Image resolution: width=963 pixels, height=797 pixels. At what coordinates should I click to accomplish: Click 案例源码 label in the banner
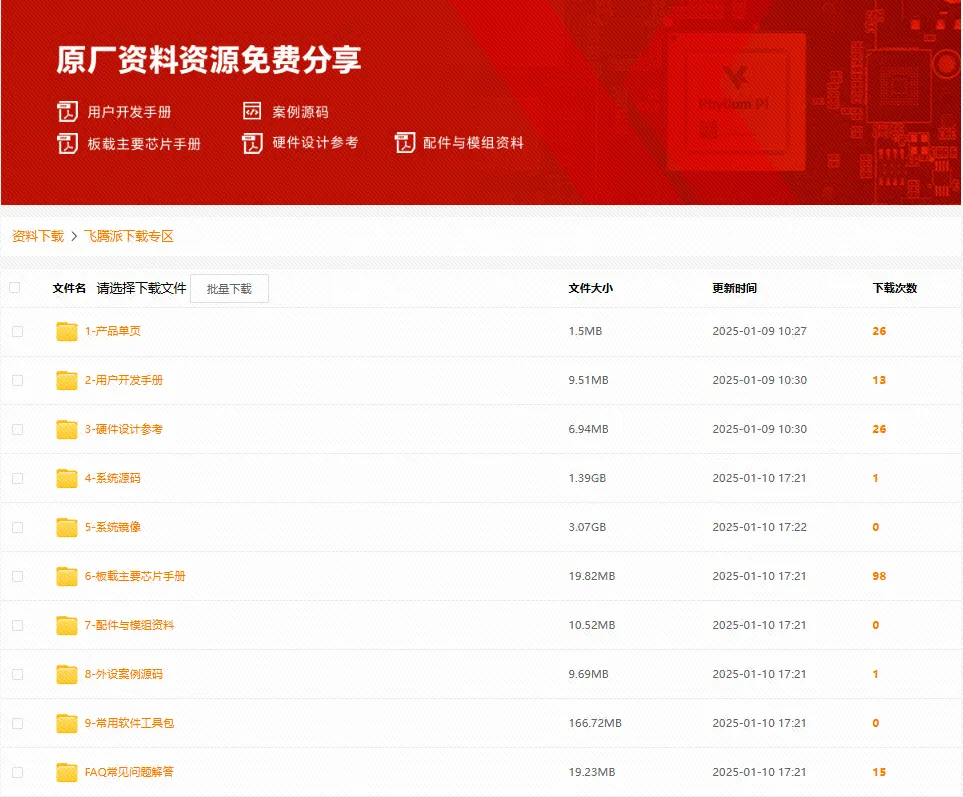(x=300, y=112)
